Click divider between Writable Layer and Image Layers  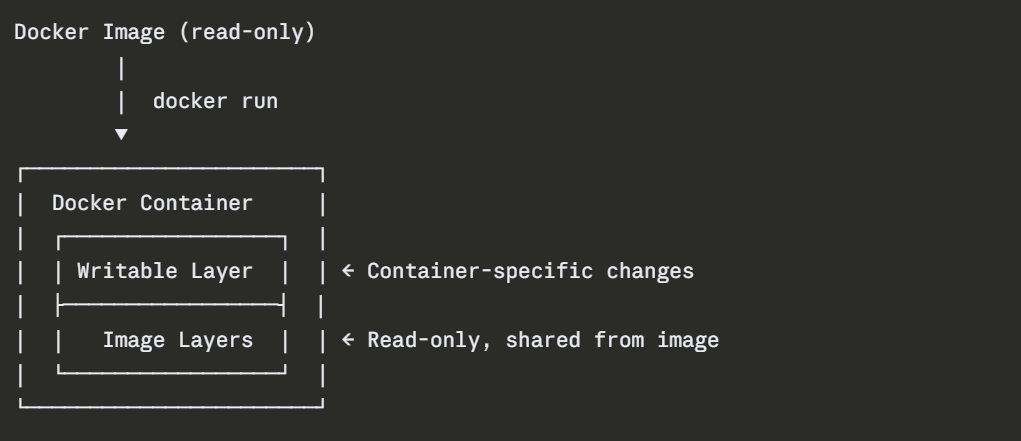(172, 302)
